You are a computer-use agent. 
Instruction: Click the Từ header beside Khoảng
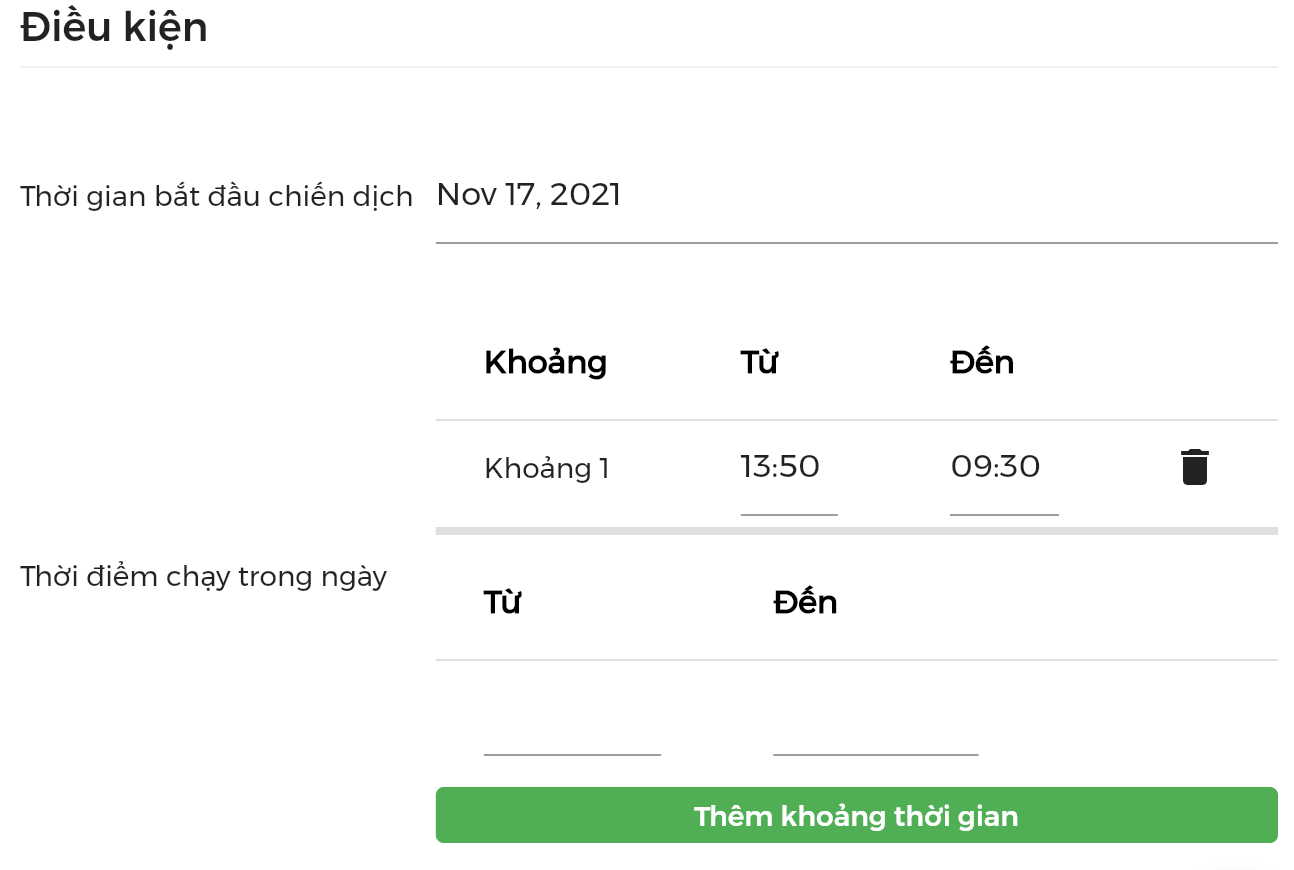[x=759, y=362]
